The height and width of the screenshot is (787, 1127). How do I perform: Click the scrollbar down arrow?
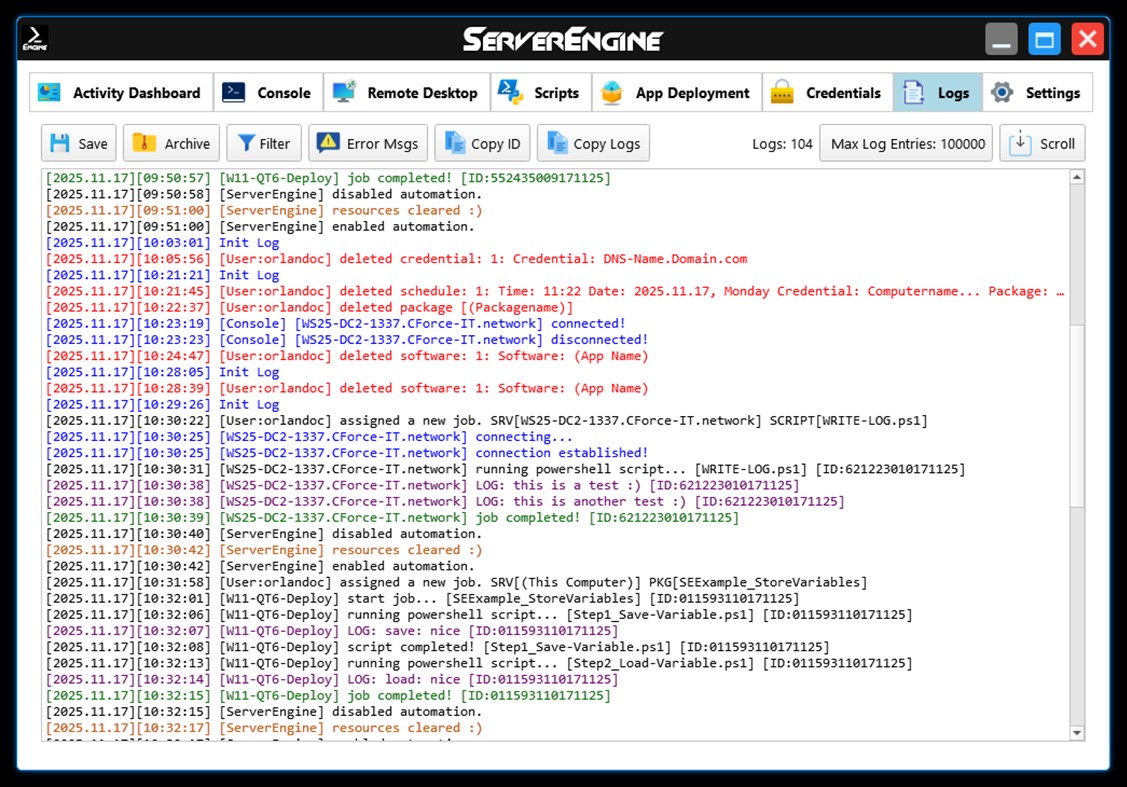[1078, 733]
